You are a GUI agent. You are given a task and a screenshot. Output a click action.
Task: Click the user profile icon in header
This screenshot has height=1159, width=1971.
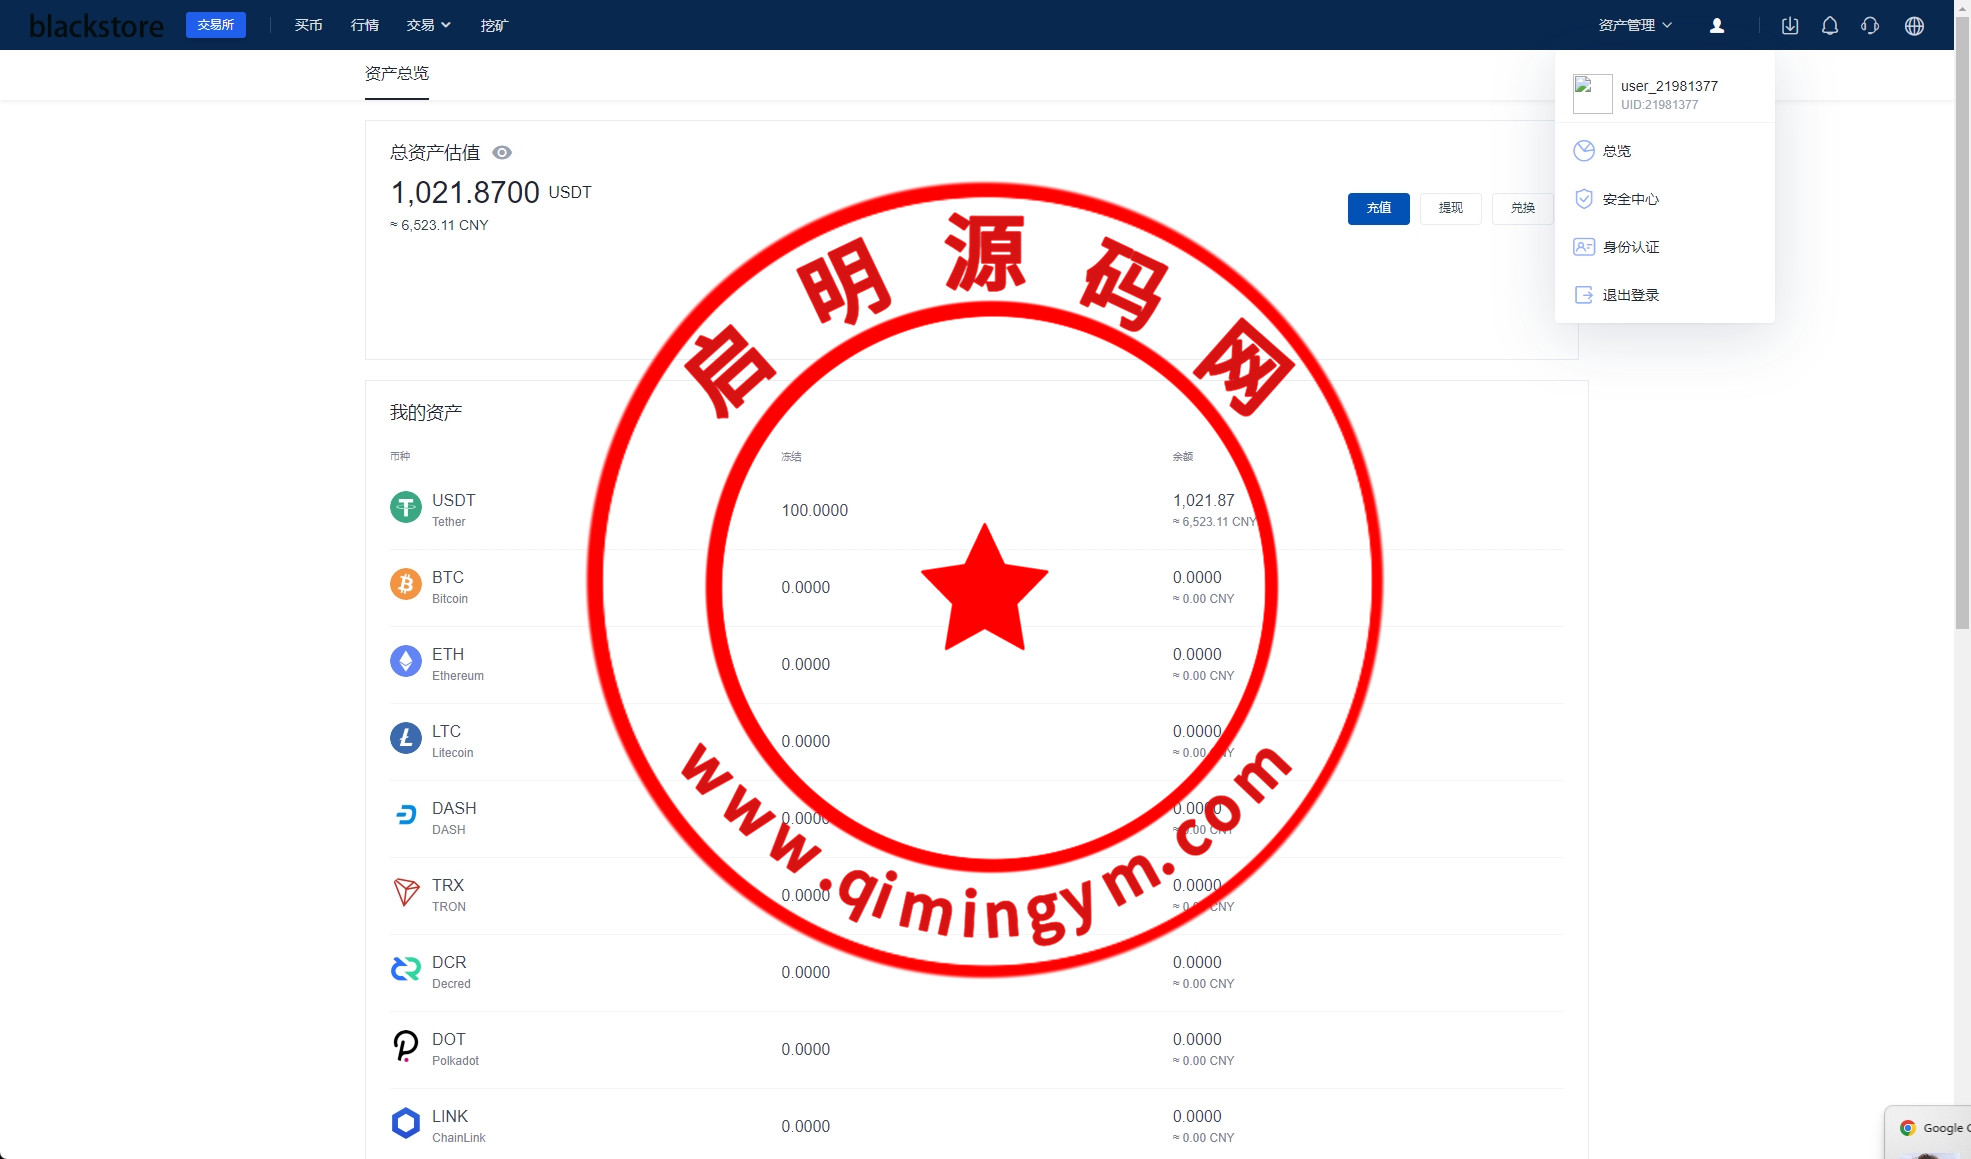(1716, 26)
